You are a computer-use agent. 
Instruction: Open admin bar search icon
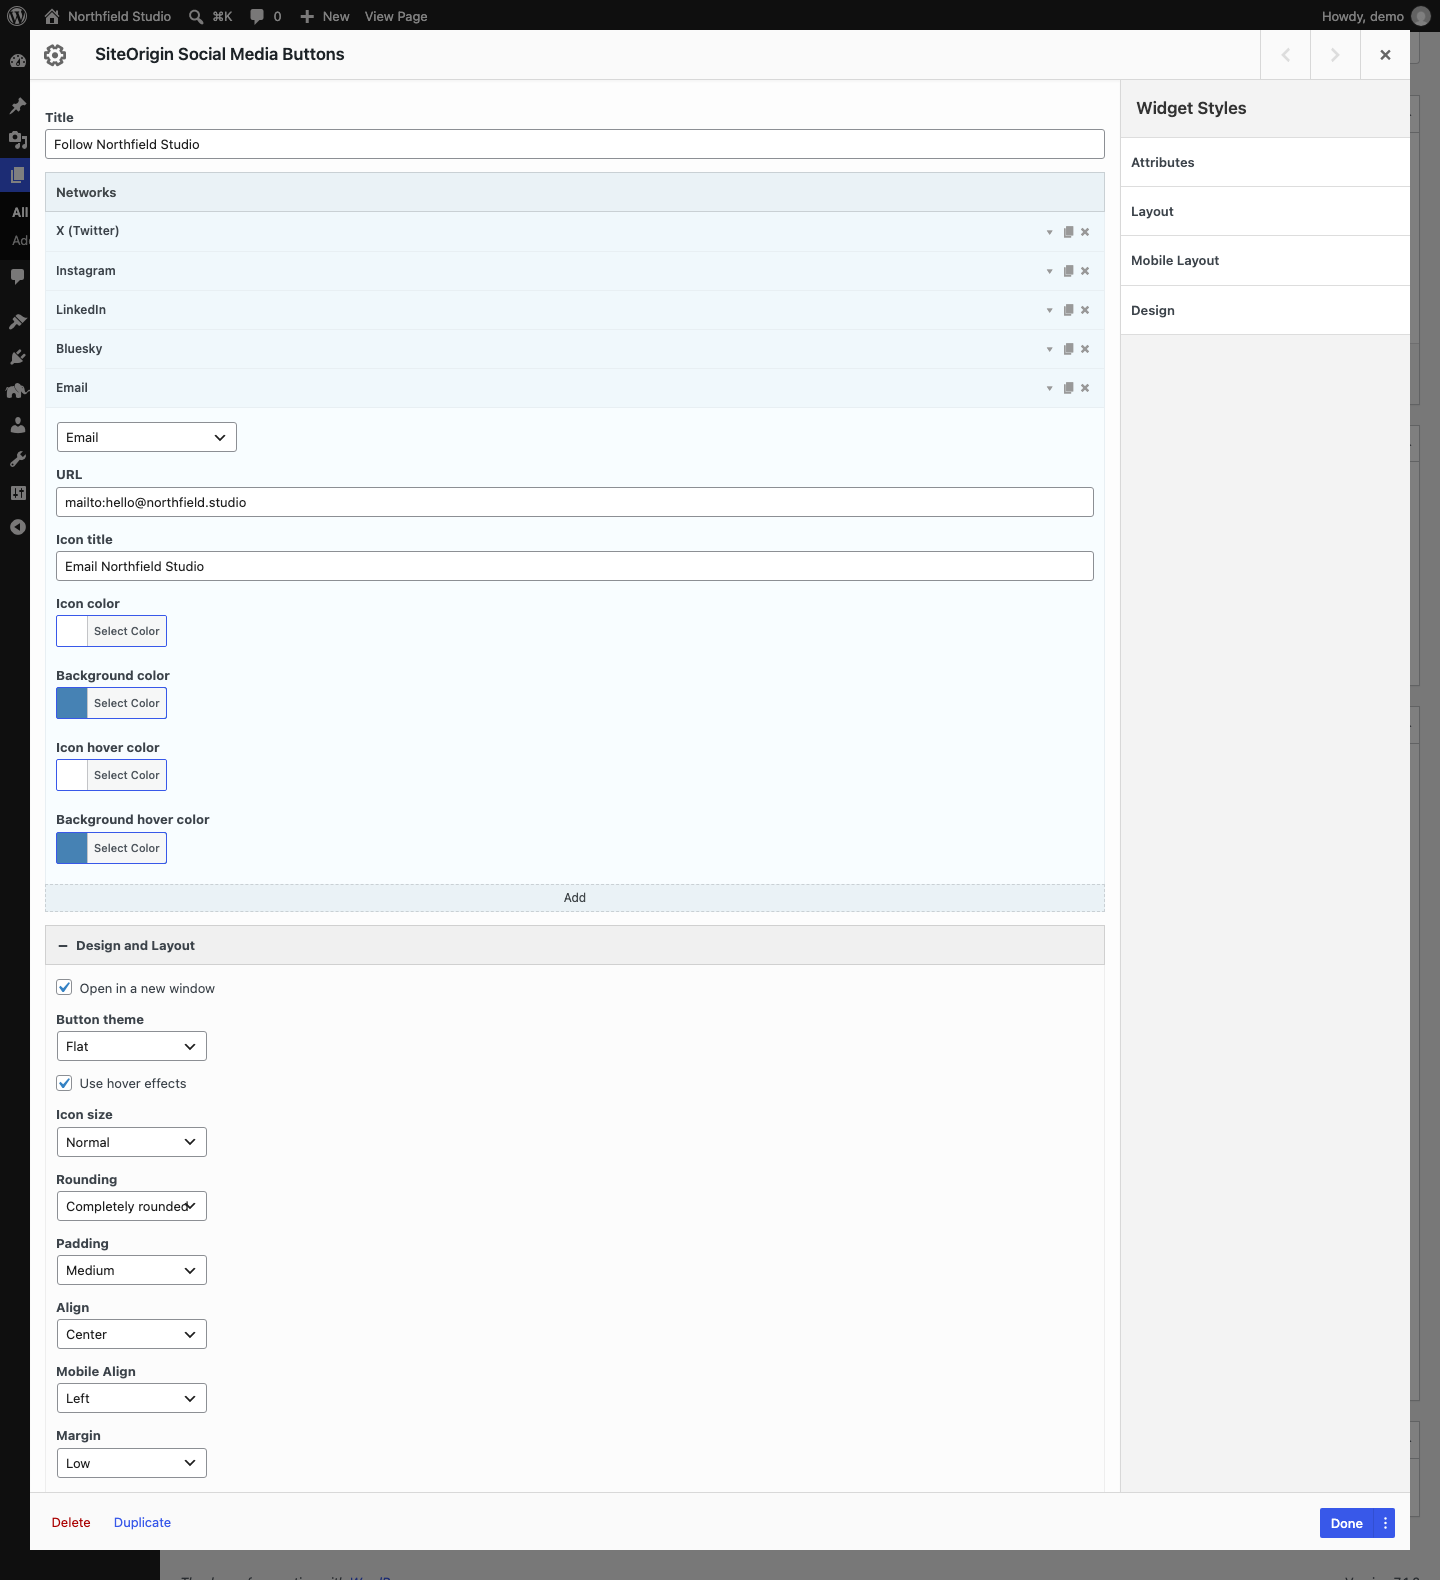(196, 16)
